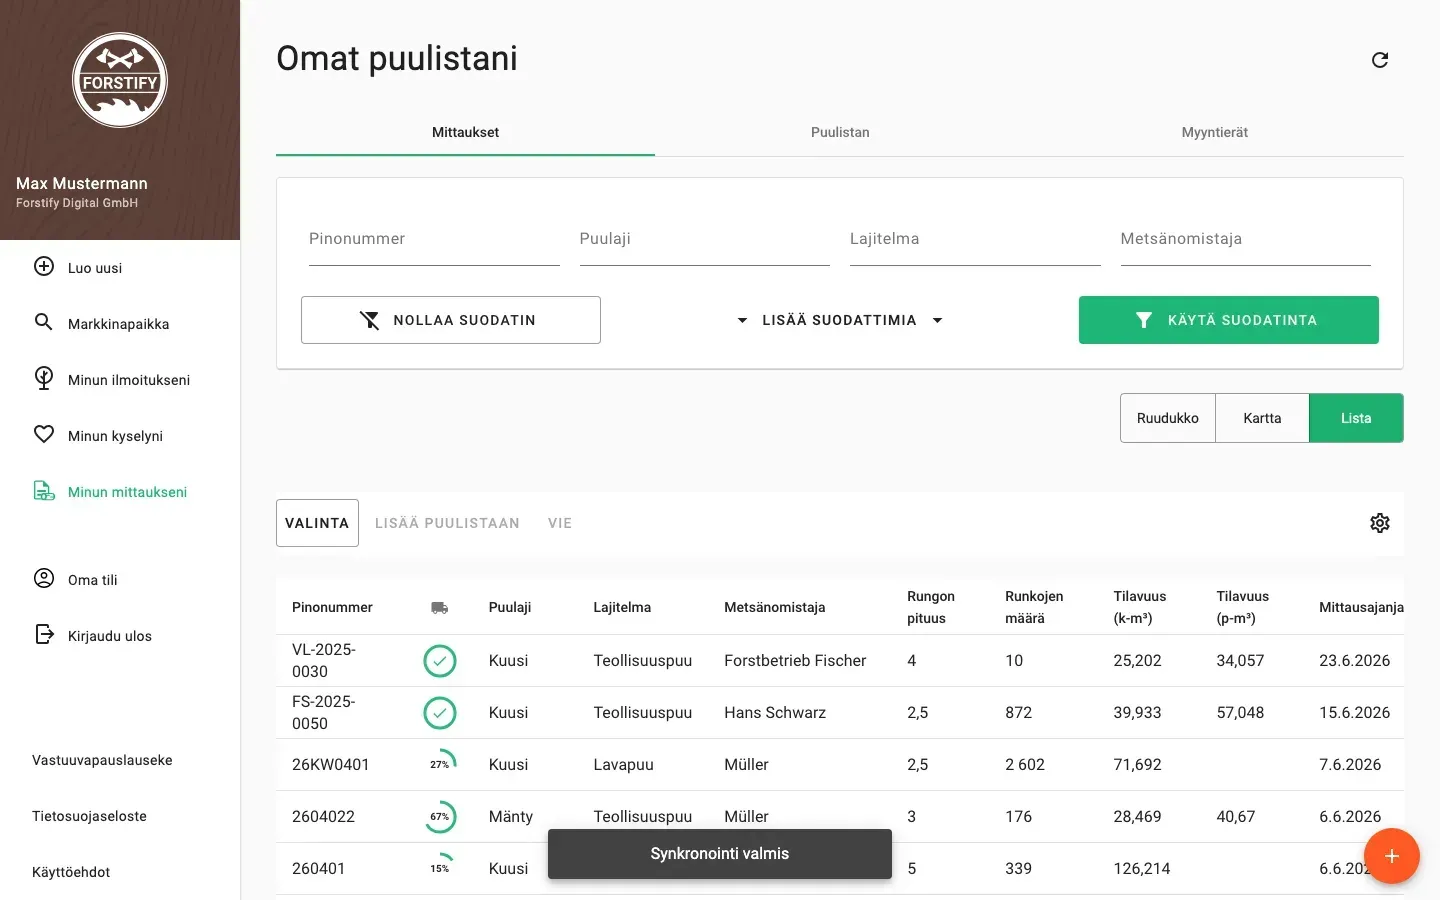Viewport: 1440px width, 900px height.
Task: Click the 67% progress ring for 2604022
Action: (440, 817)
